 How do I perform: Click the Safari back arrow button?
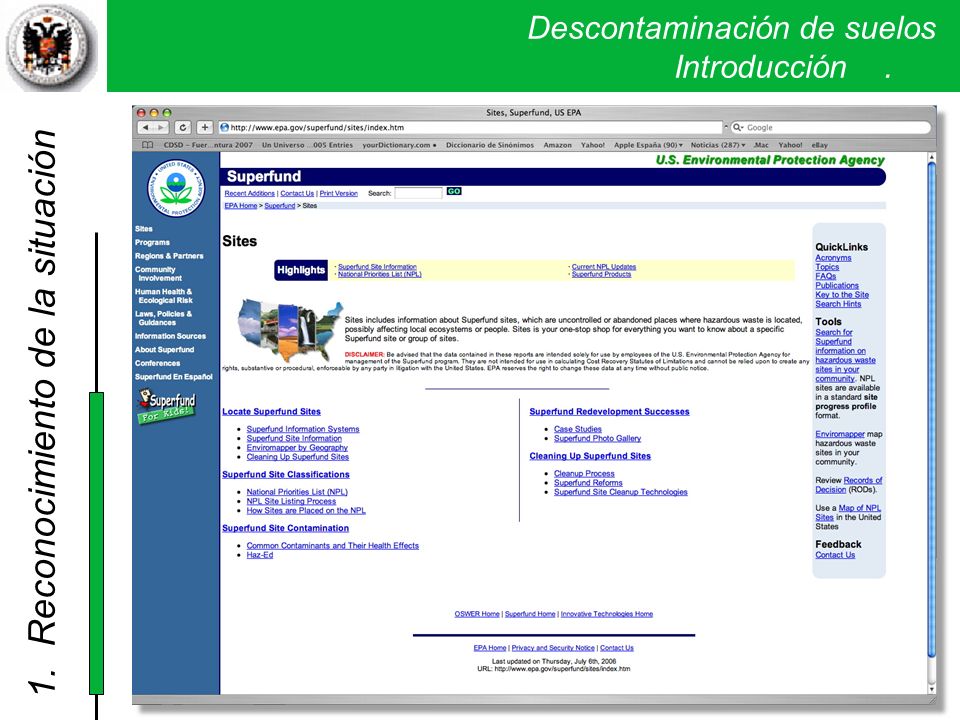coord(145,127)
